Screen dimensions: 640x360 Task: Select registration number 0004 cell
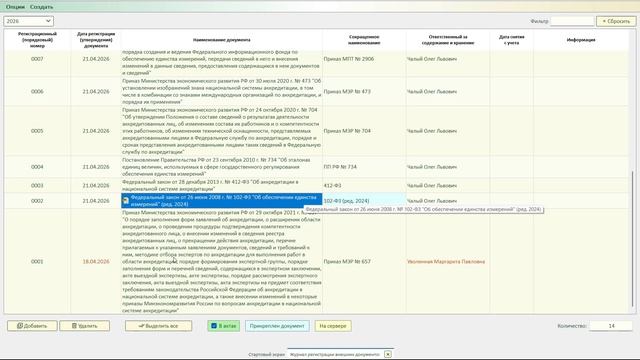click(x=37, y=167)
